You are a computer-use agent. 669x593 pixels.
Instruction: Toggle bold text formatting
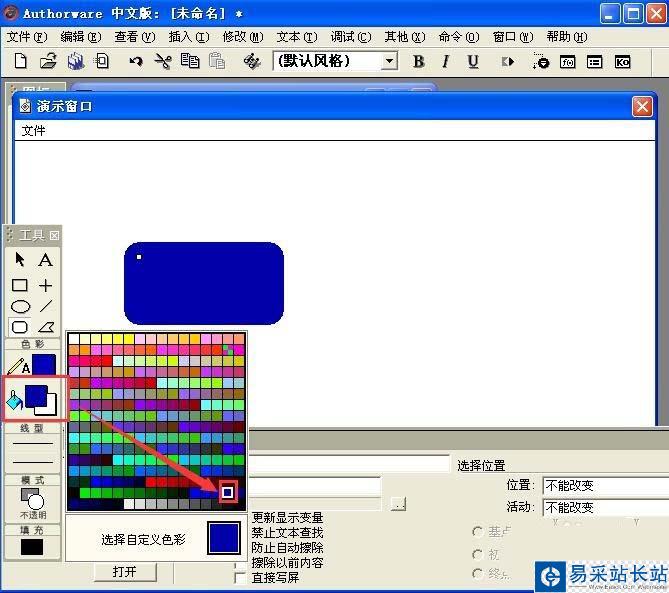[x=419, y=61]
